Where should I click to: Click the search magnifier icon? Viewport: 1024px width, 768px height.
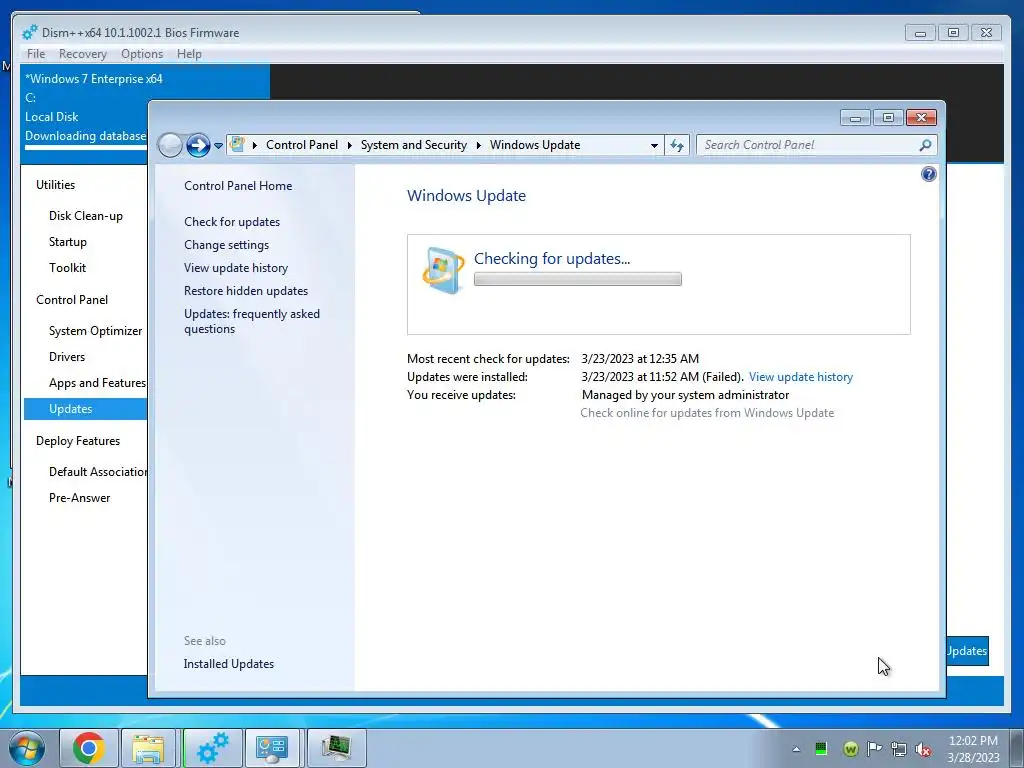click(925, 145)
